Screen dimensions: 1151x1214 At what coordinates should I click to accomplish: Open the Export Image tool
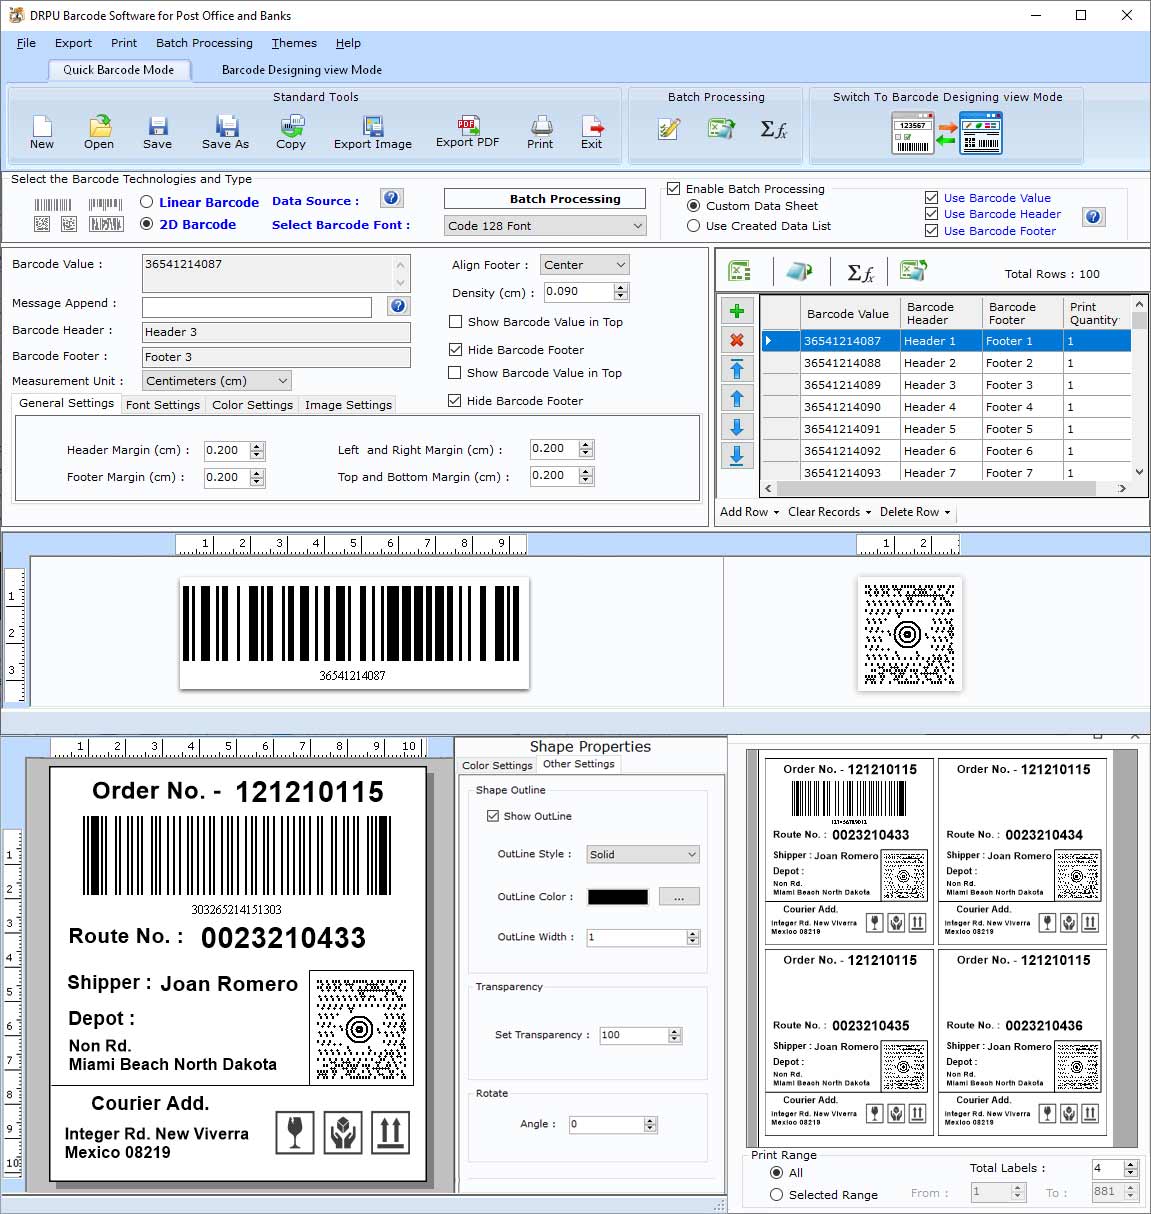click(372, 131)
